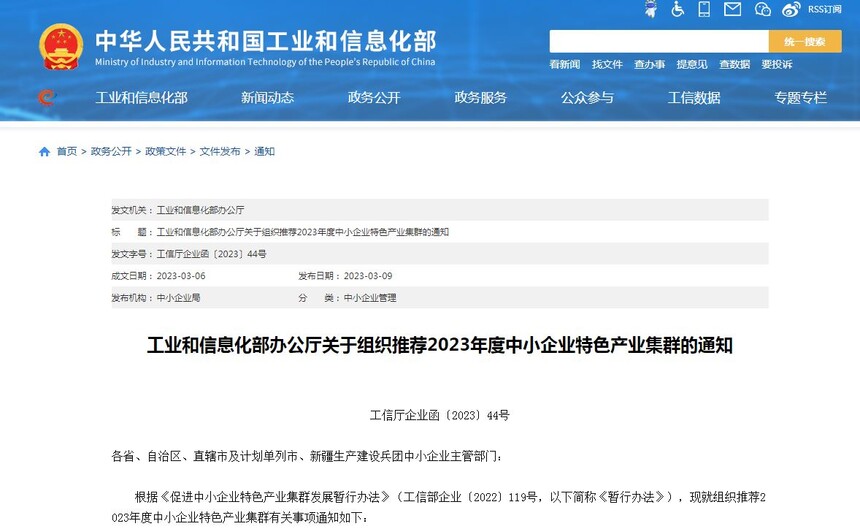This screenshot has width=860, height=529.
Task: Open the wheelchair accessibility mode icon
Action: (x=678, y=9)
